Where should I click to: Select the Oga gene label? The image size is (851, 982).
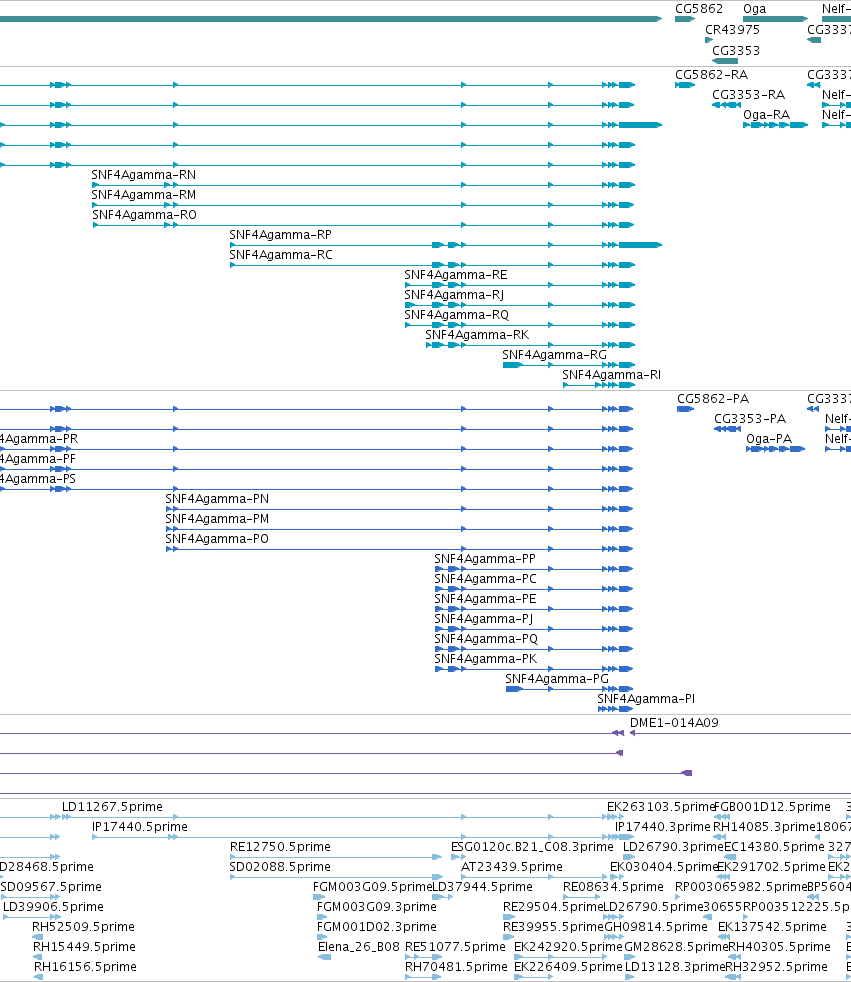click(754, 9)
